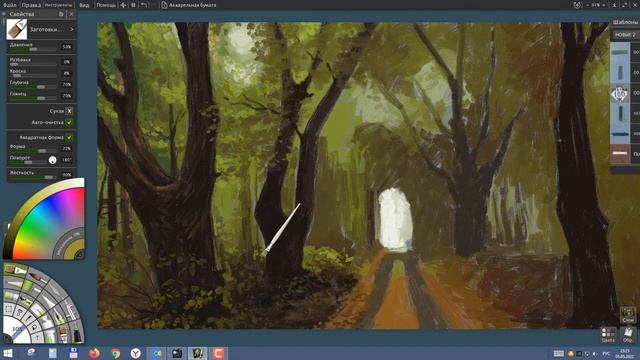Open the Свойства panel options menu icon
640x360 pixels.
coord(61,14)
